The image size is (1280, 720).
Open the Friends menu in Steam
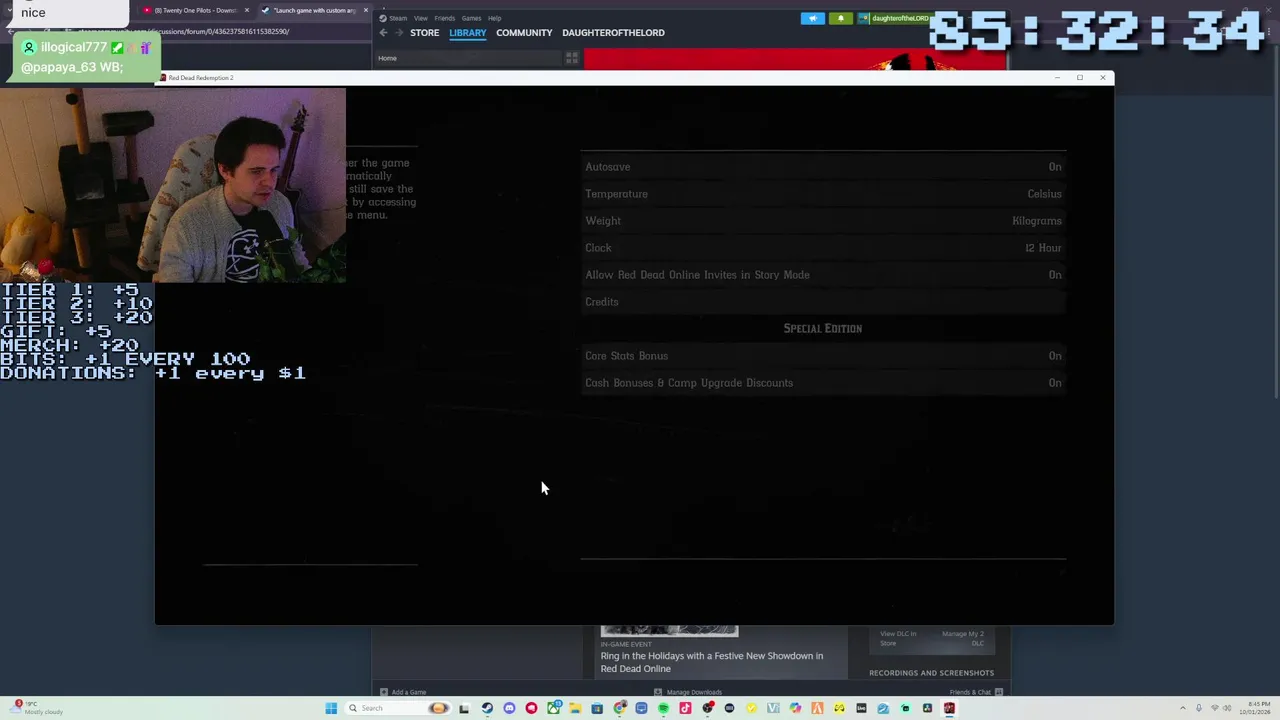click(445, 18)
